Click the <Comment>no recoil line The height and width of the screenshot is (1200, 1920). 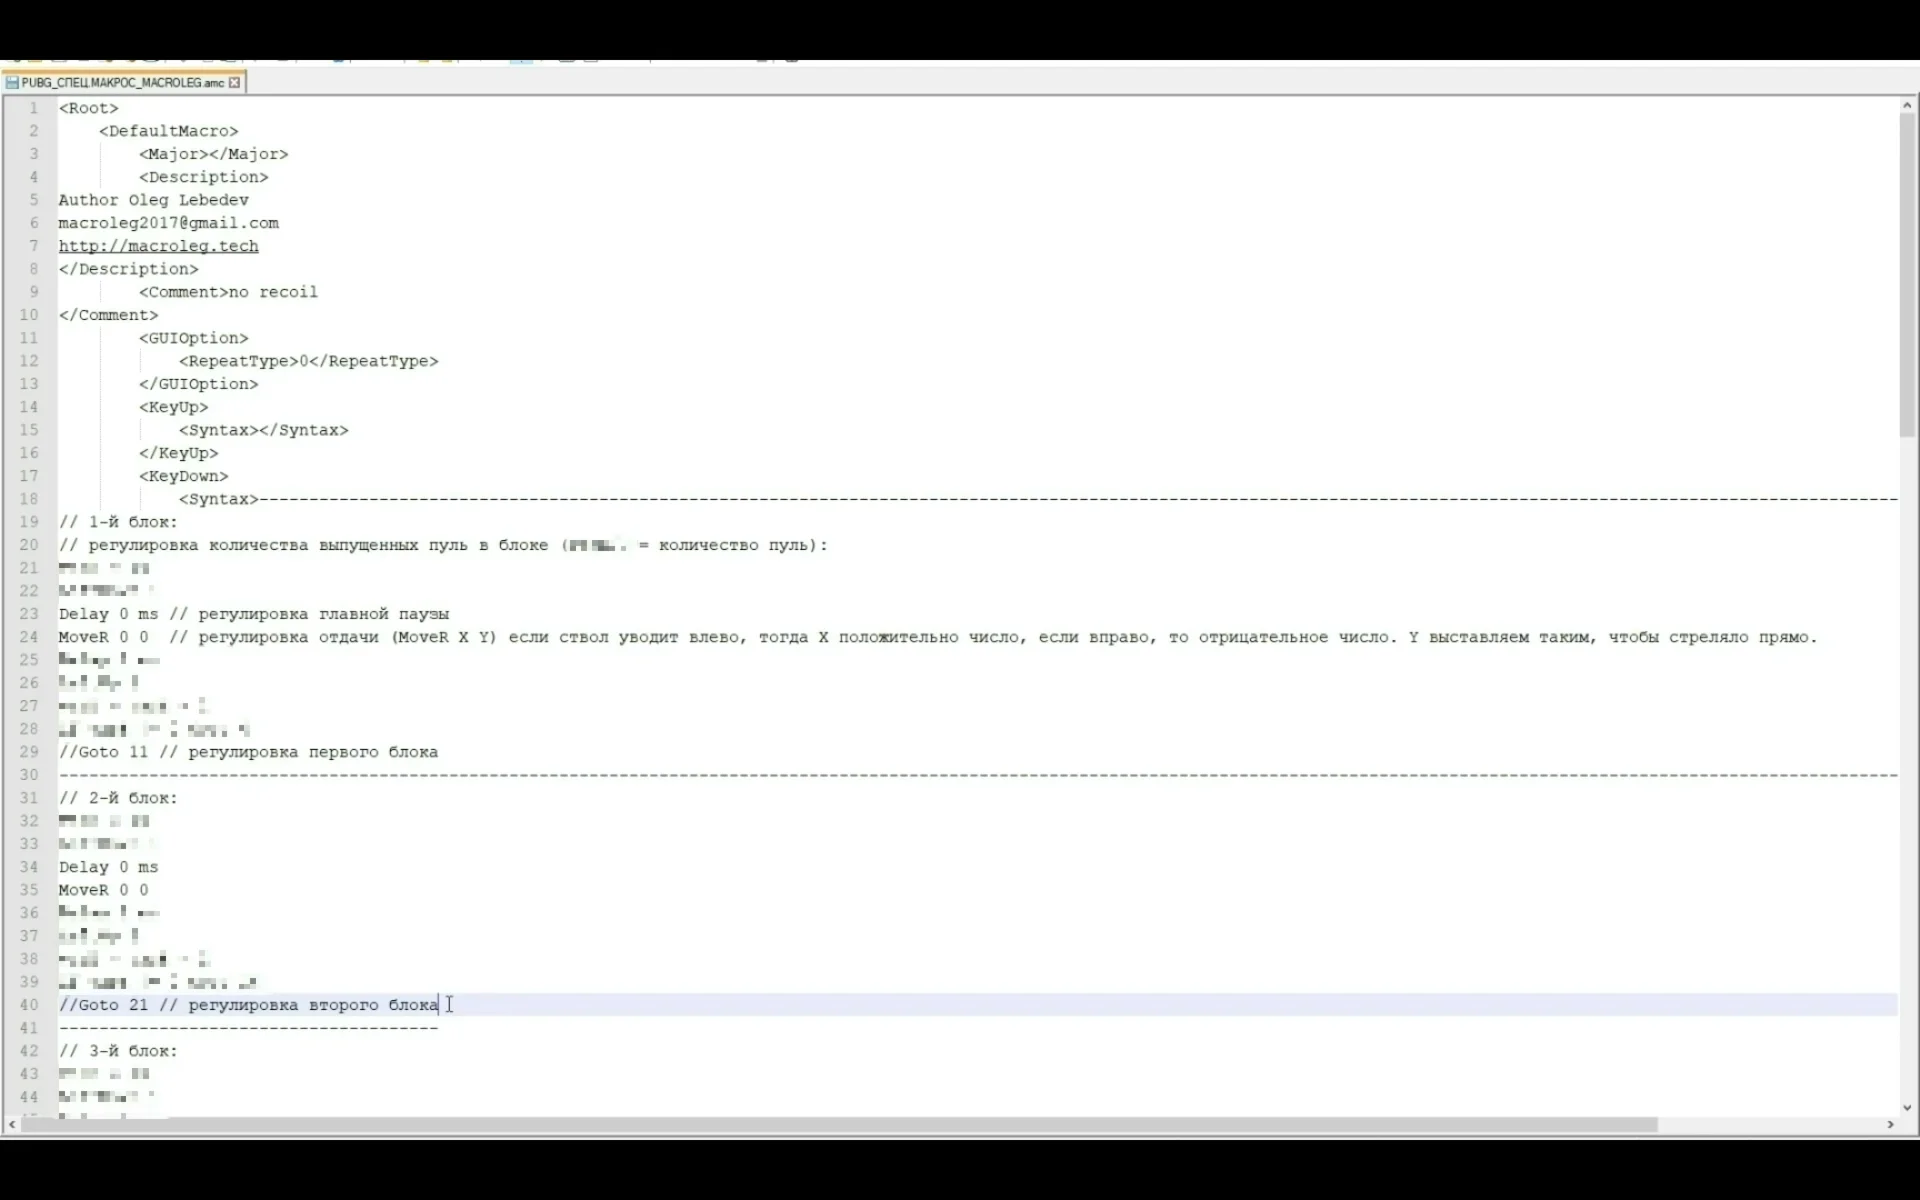(228, 292)
